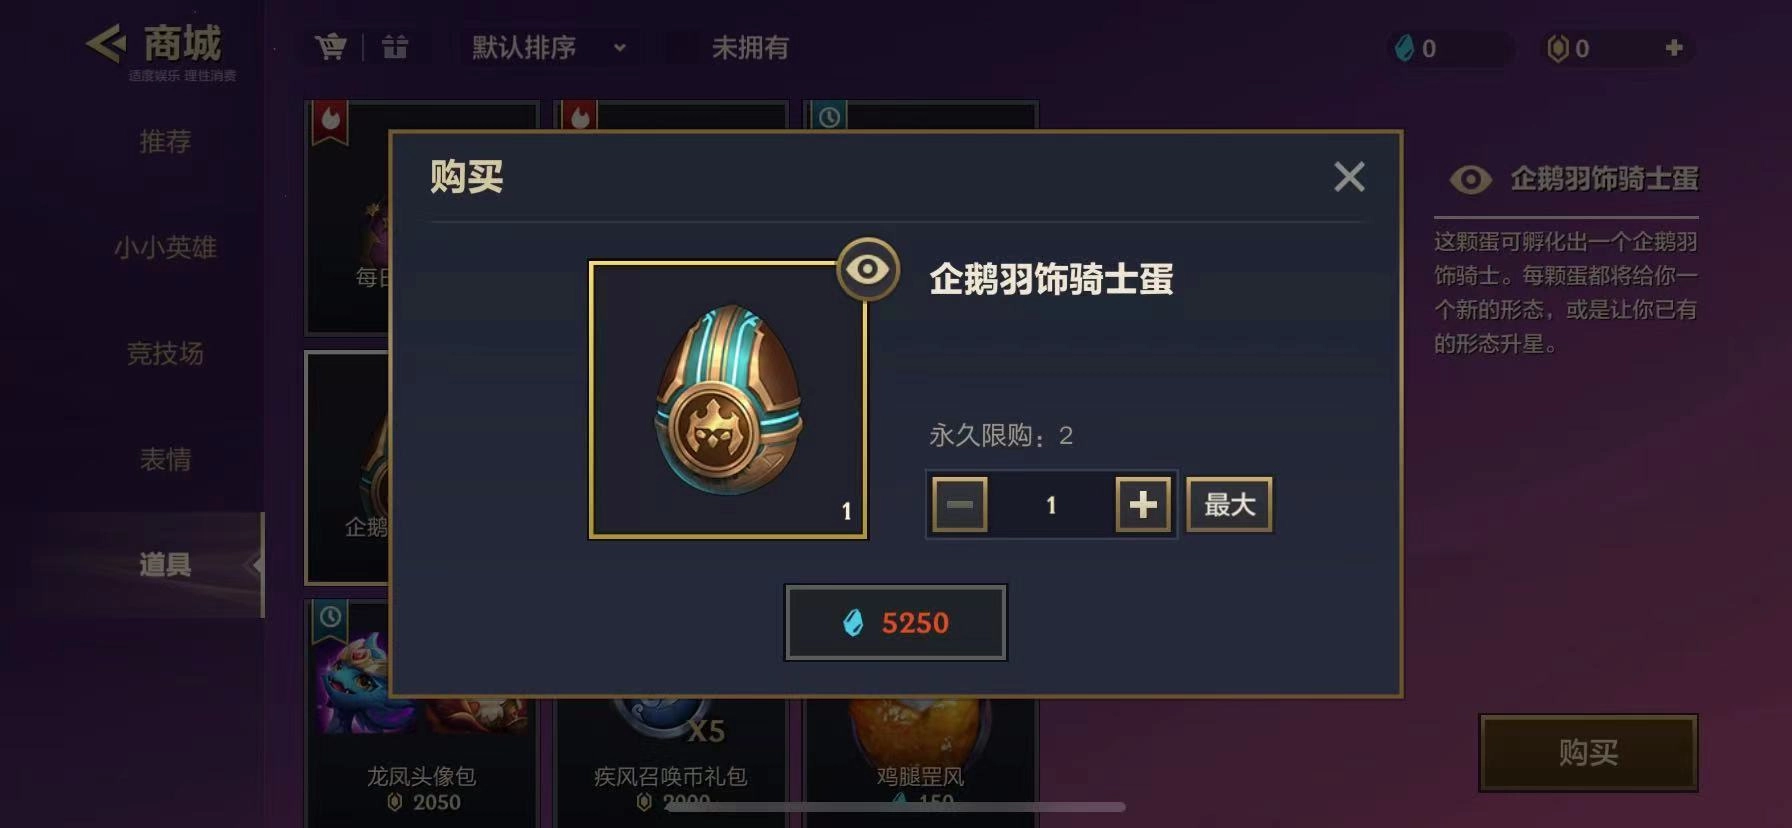Expand the 默认排序 sort dropdown
The height and width of the screenshot is (828, 1792).
(548, 47)
